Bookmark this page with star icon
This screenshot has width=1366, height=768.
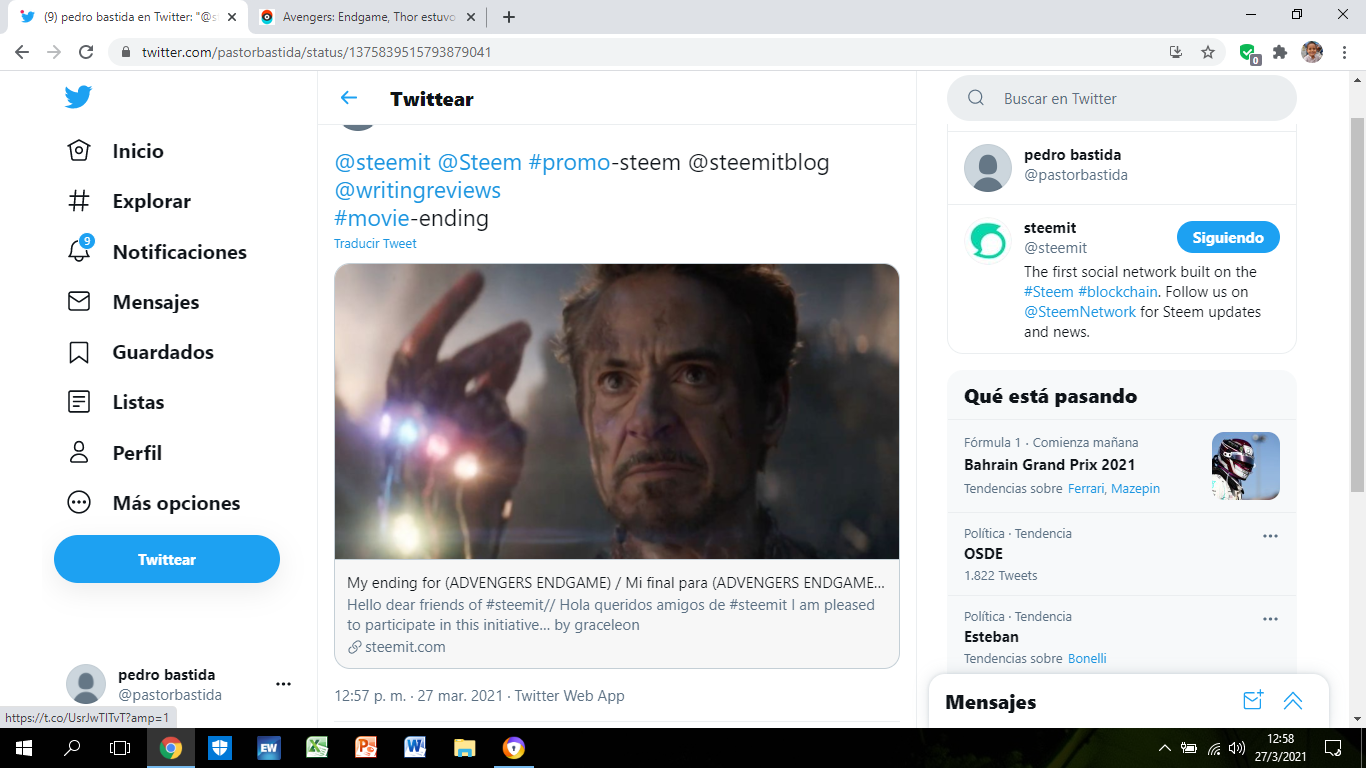pyautogui.click(x=1208, y=52)
